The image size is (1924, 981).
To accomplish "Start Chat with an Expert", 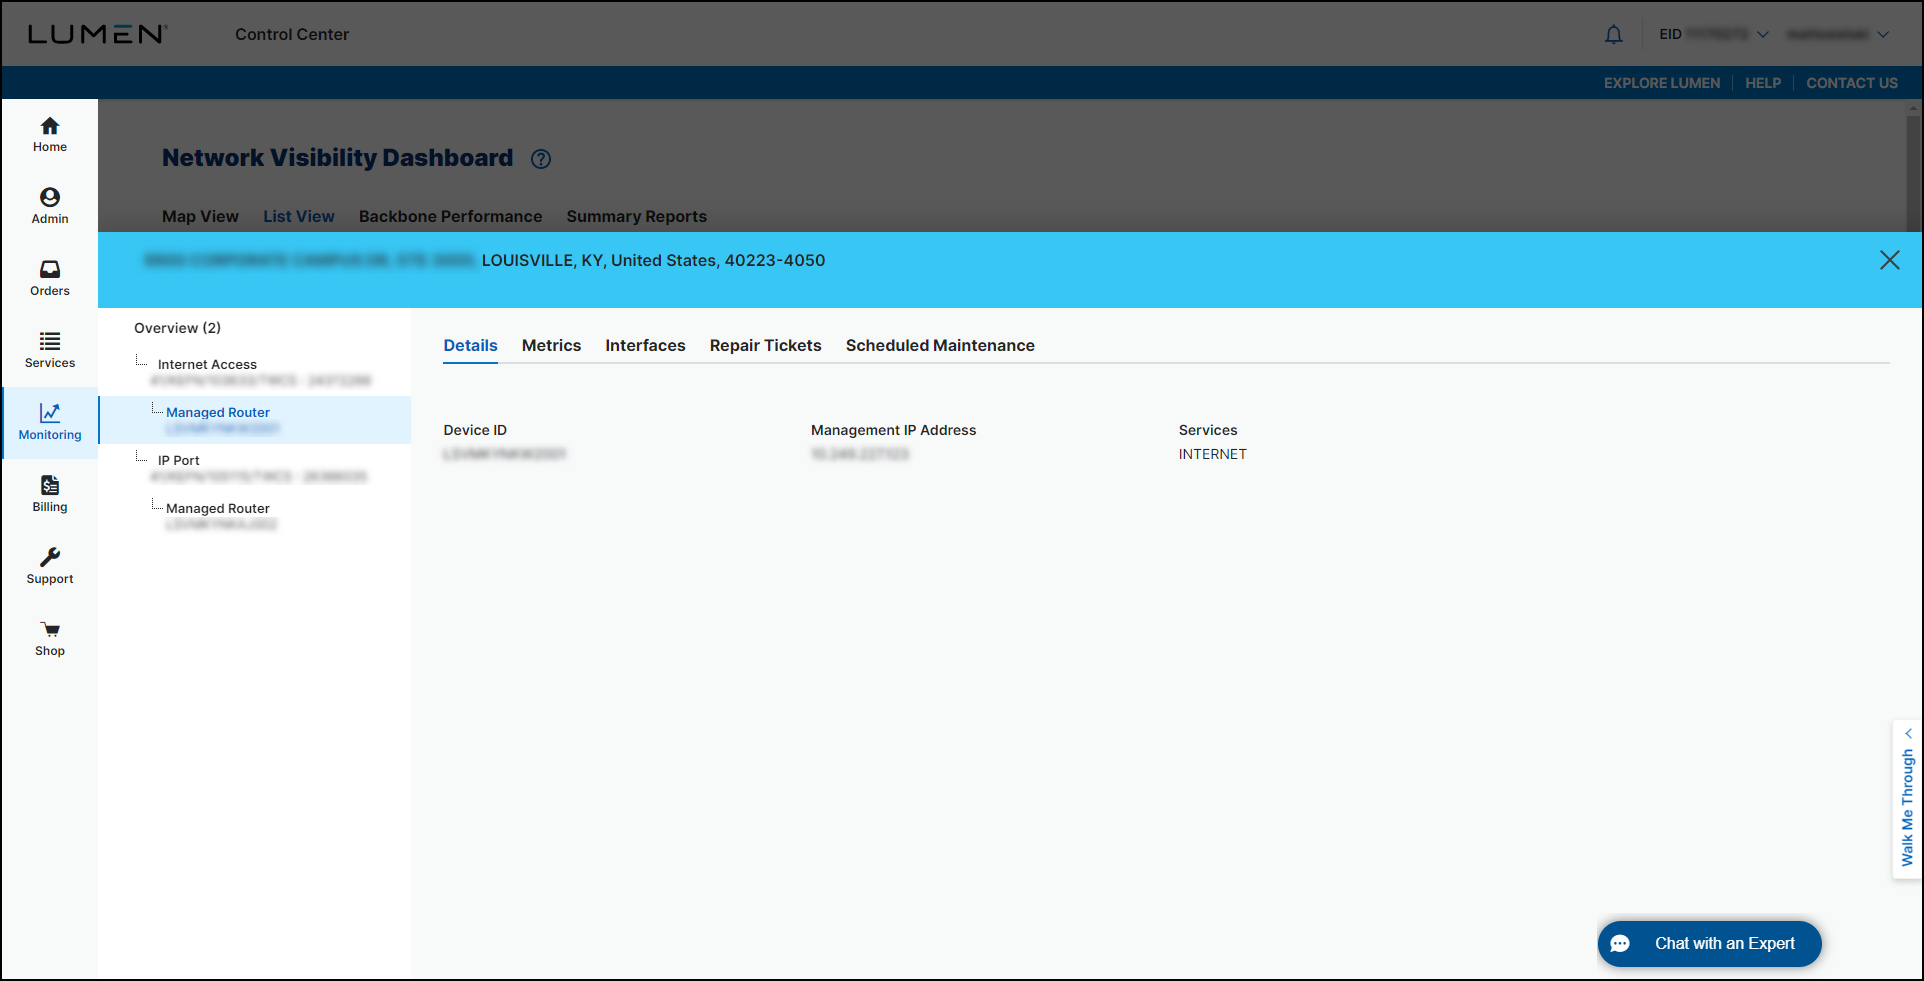I will coord(1709,944).
